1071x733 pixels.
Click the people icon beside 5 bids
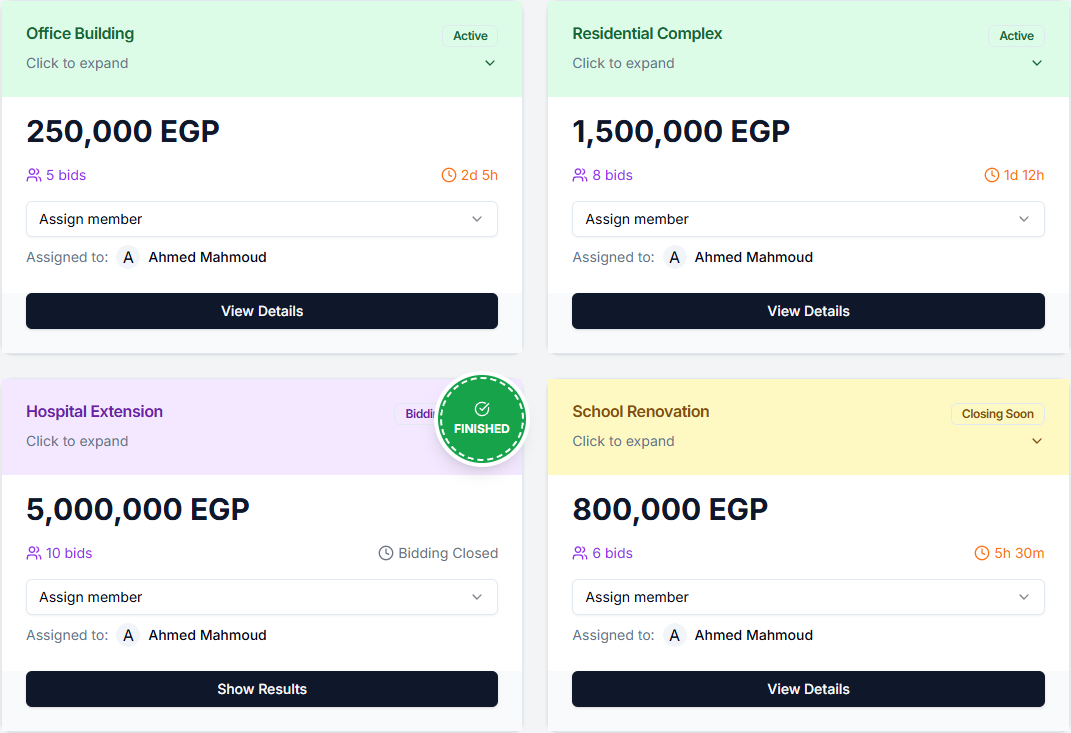pyautogui.click(x=34, y=175)
